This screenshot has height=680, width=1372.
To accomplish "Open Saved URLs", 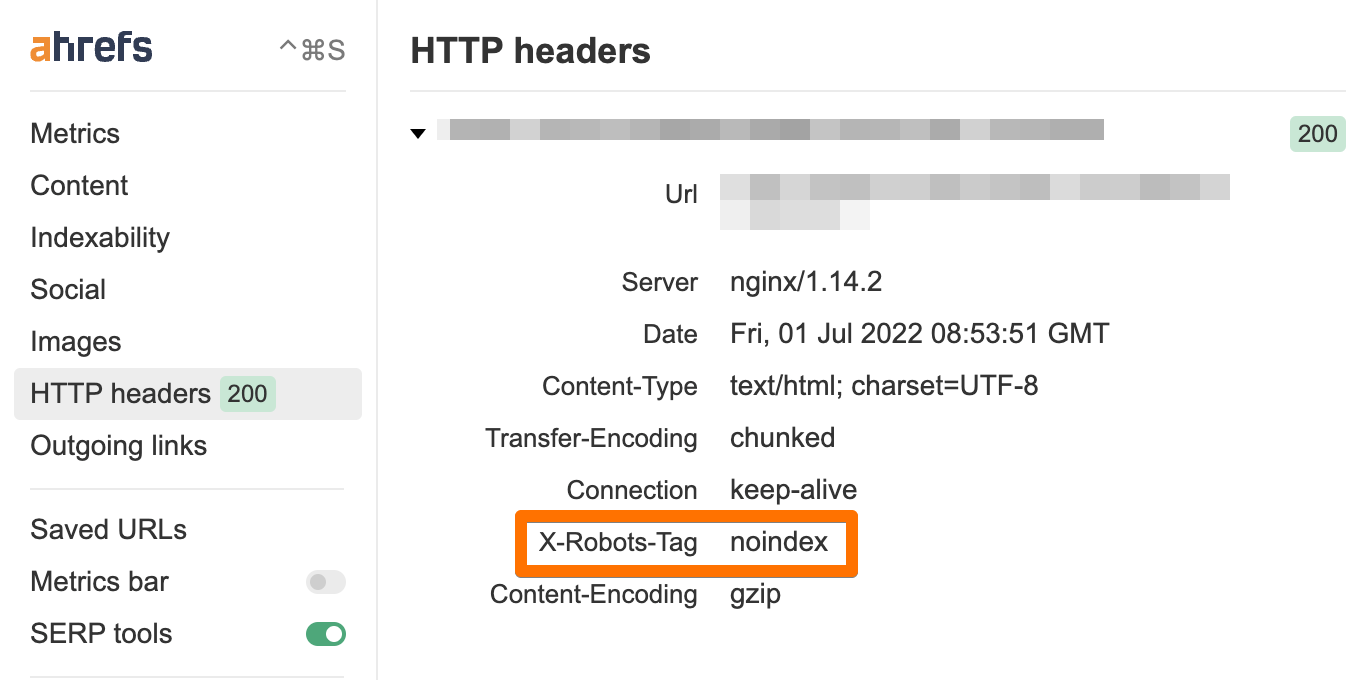I will tap(108, 529).
